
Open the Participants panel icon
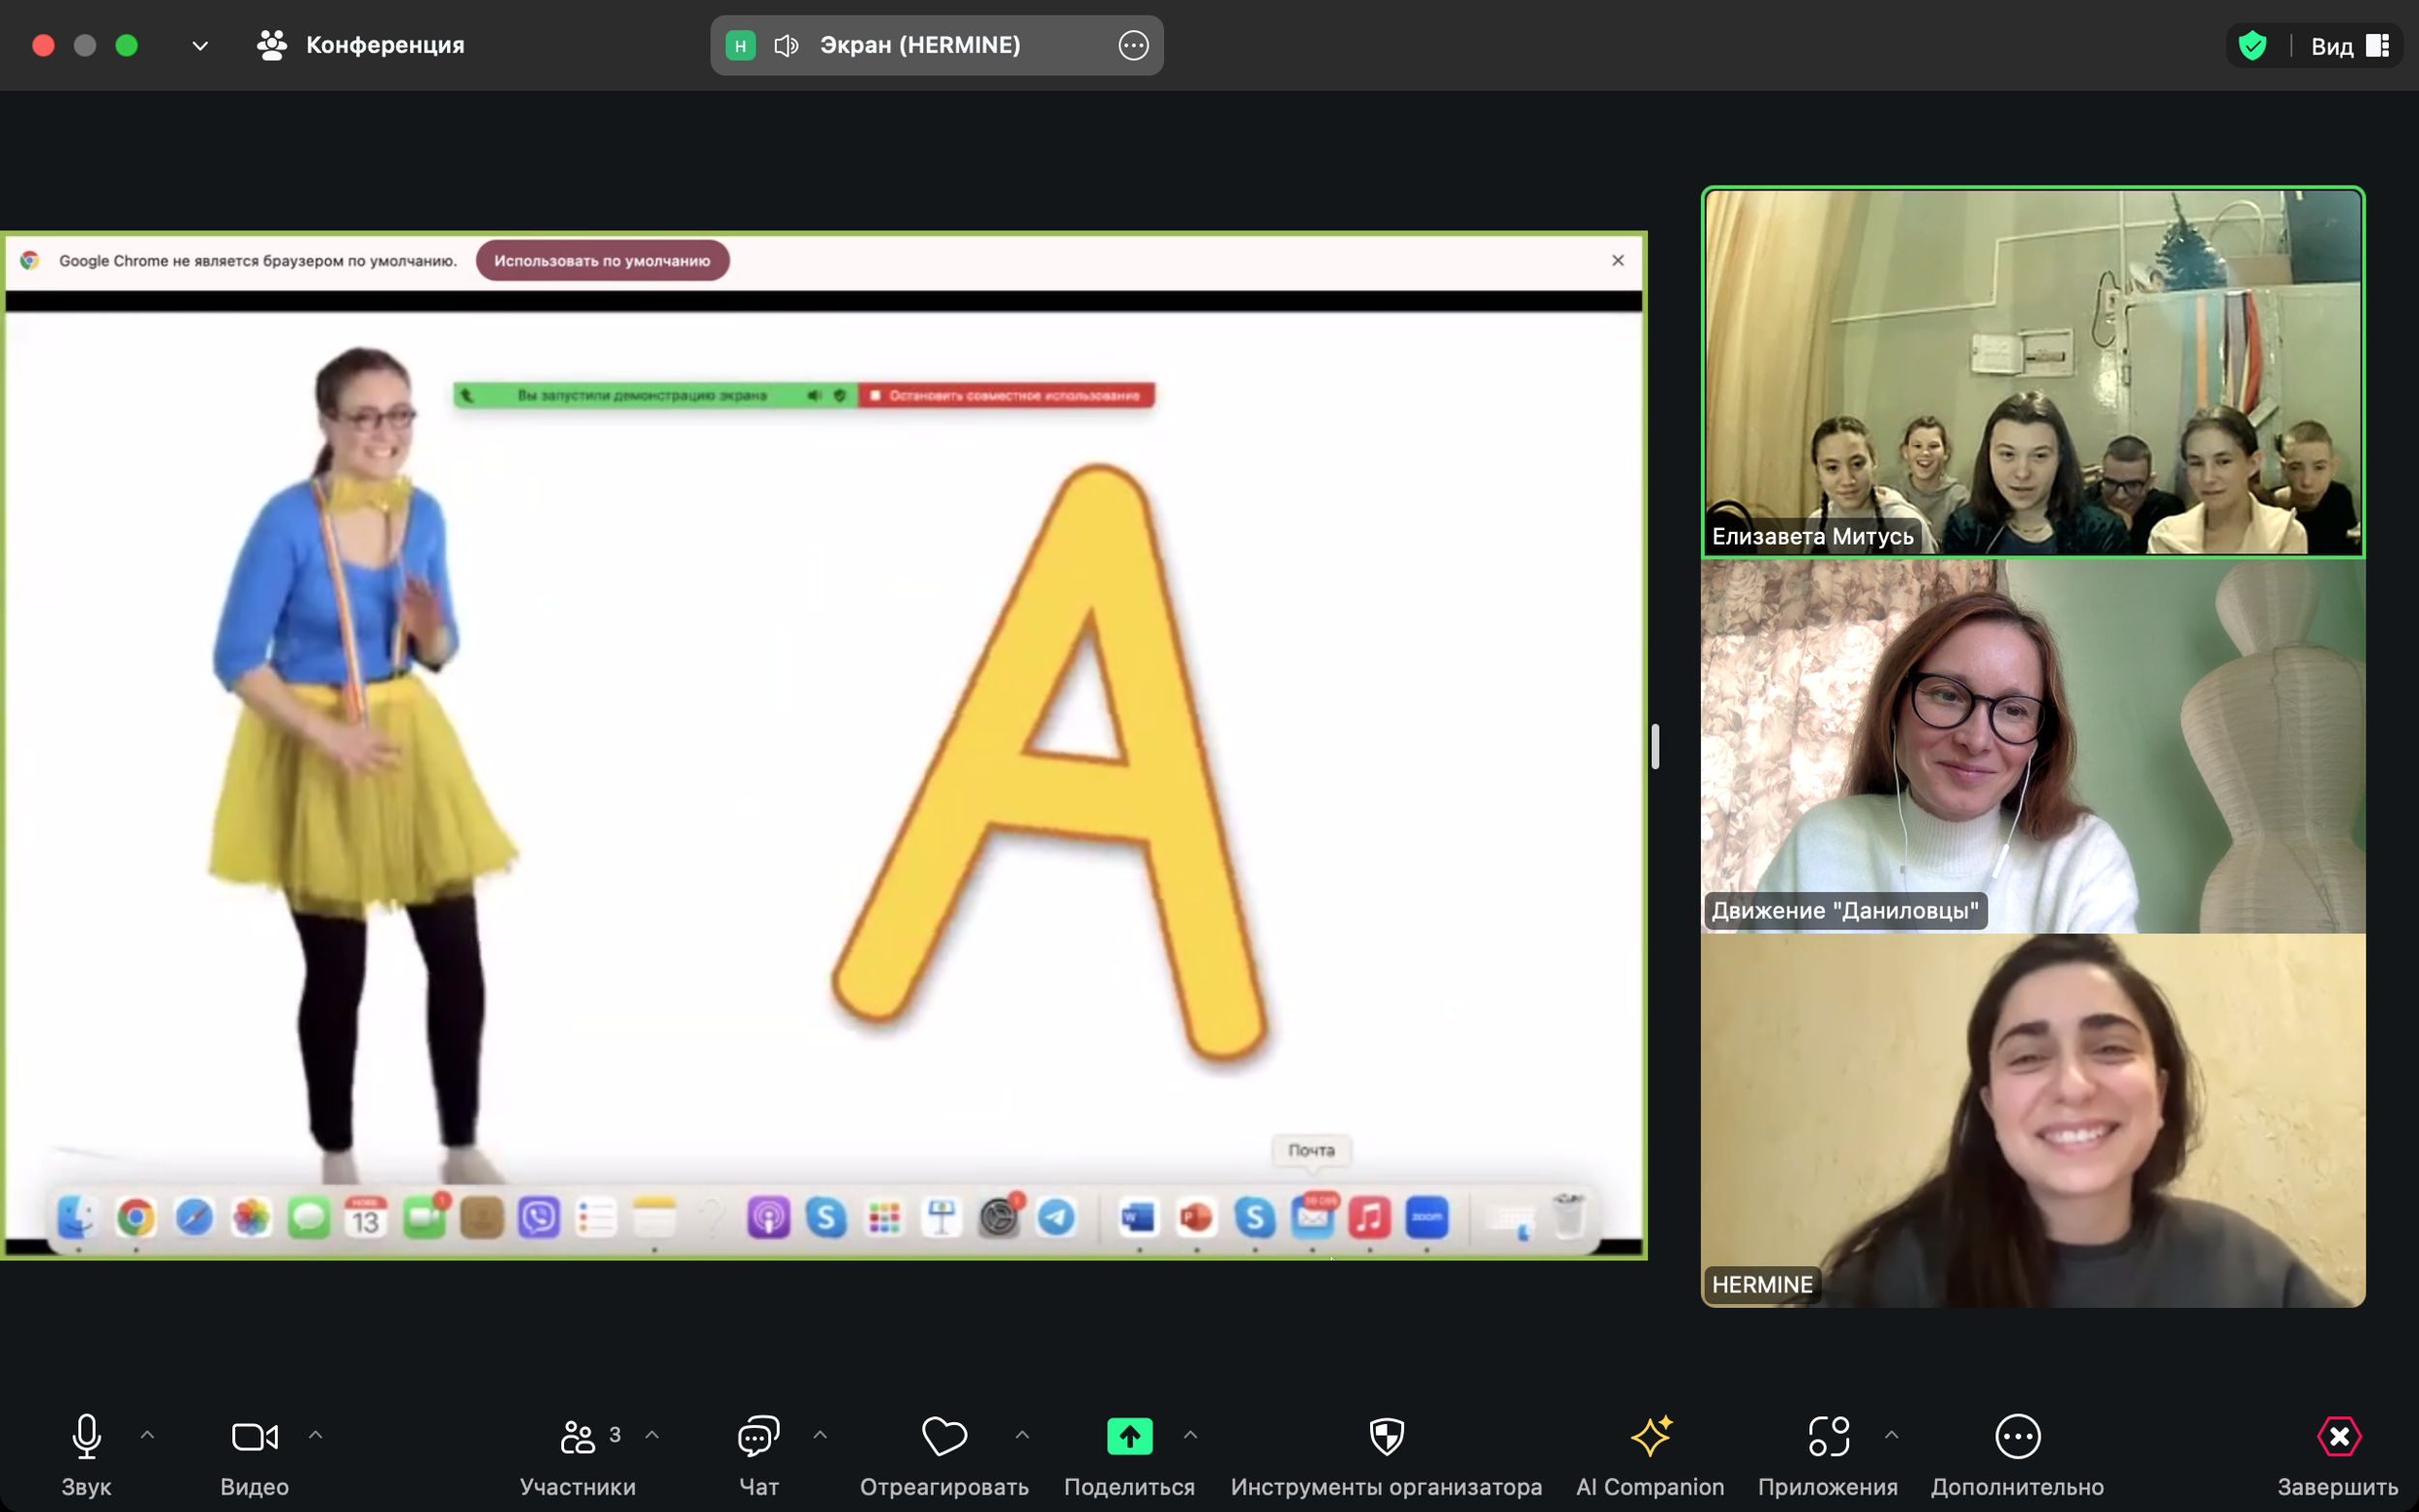578,1437
